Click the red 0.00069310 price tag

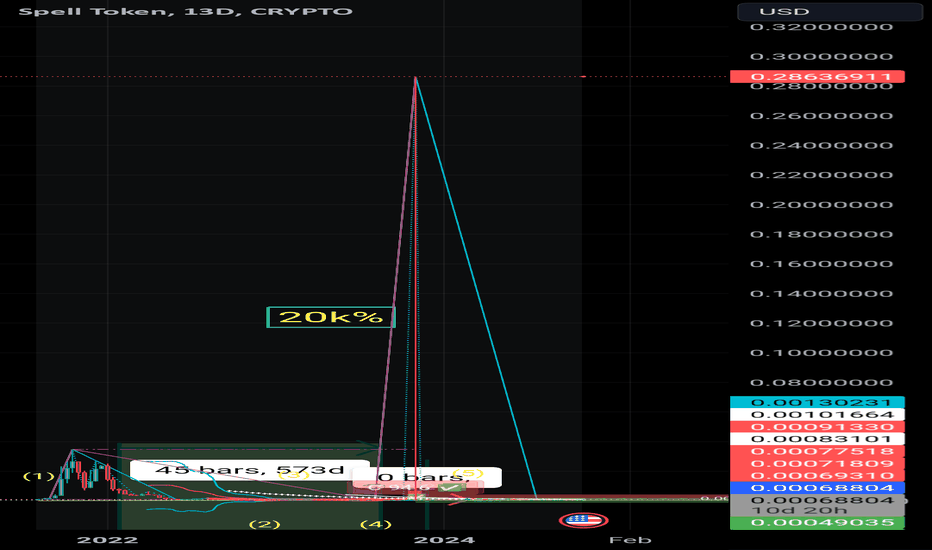pyautogui.click(x=817, y=476)
